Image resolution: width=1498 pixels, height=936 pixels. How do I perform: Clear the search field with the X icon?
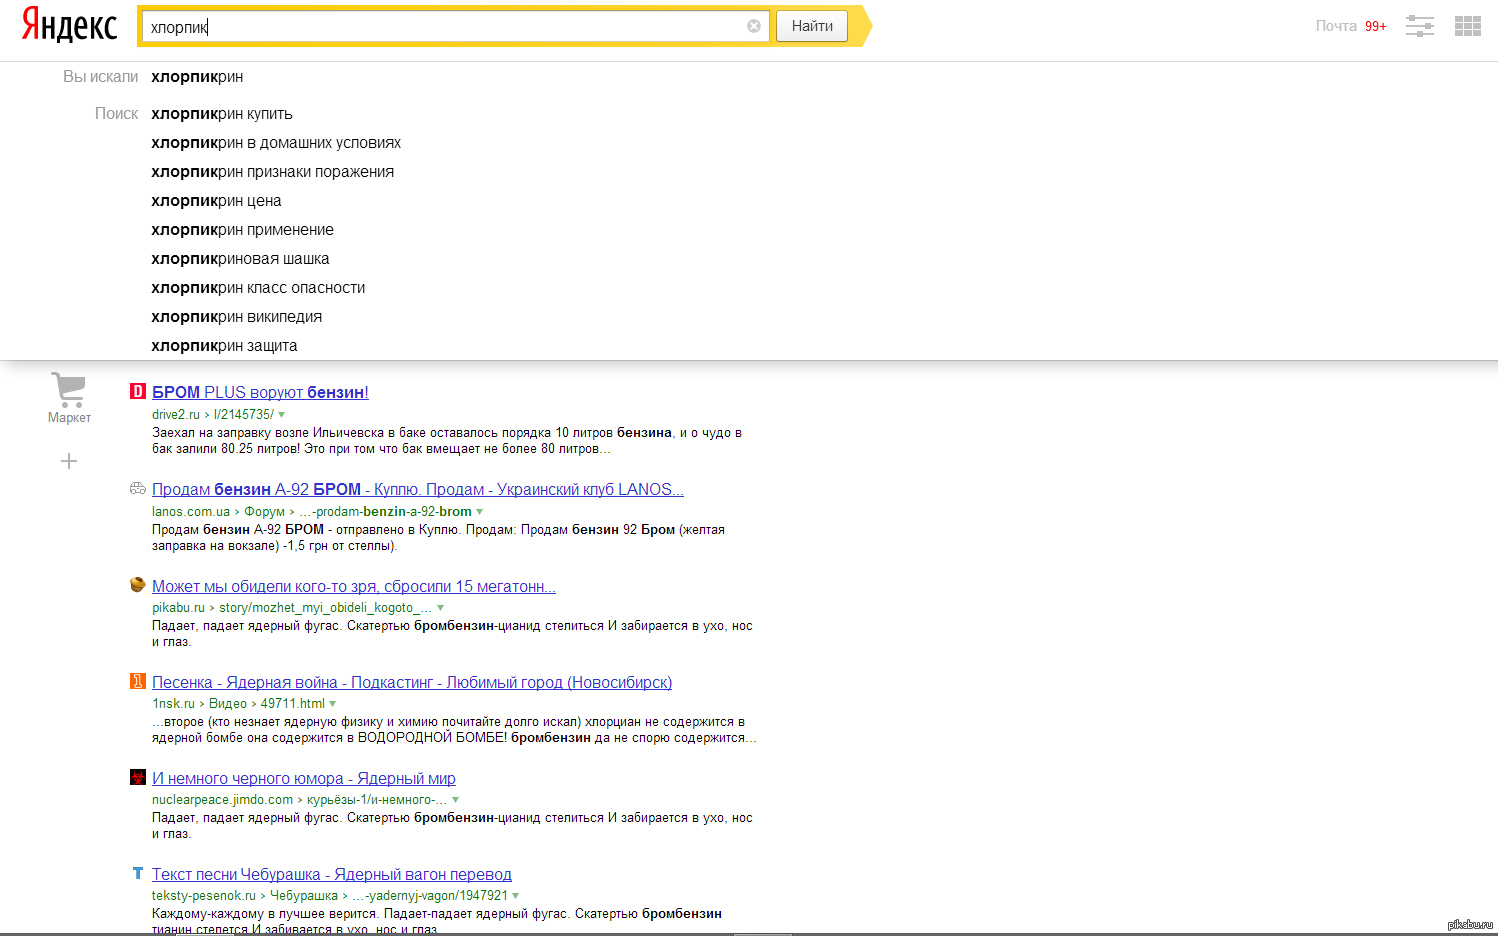[x=754, y=26]
